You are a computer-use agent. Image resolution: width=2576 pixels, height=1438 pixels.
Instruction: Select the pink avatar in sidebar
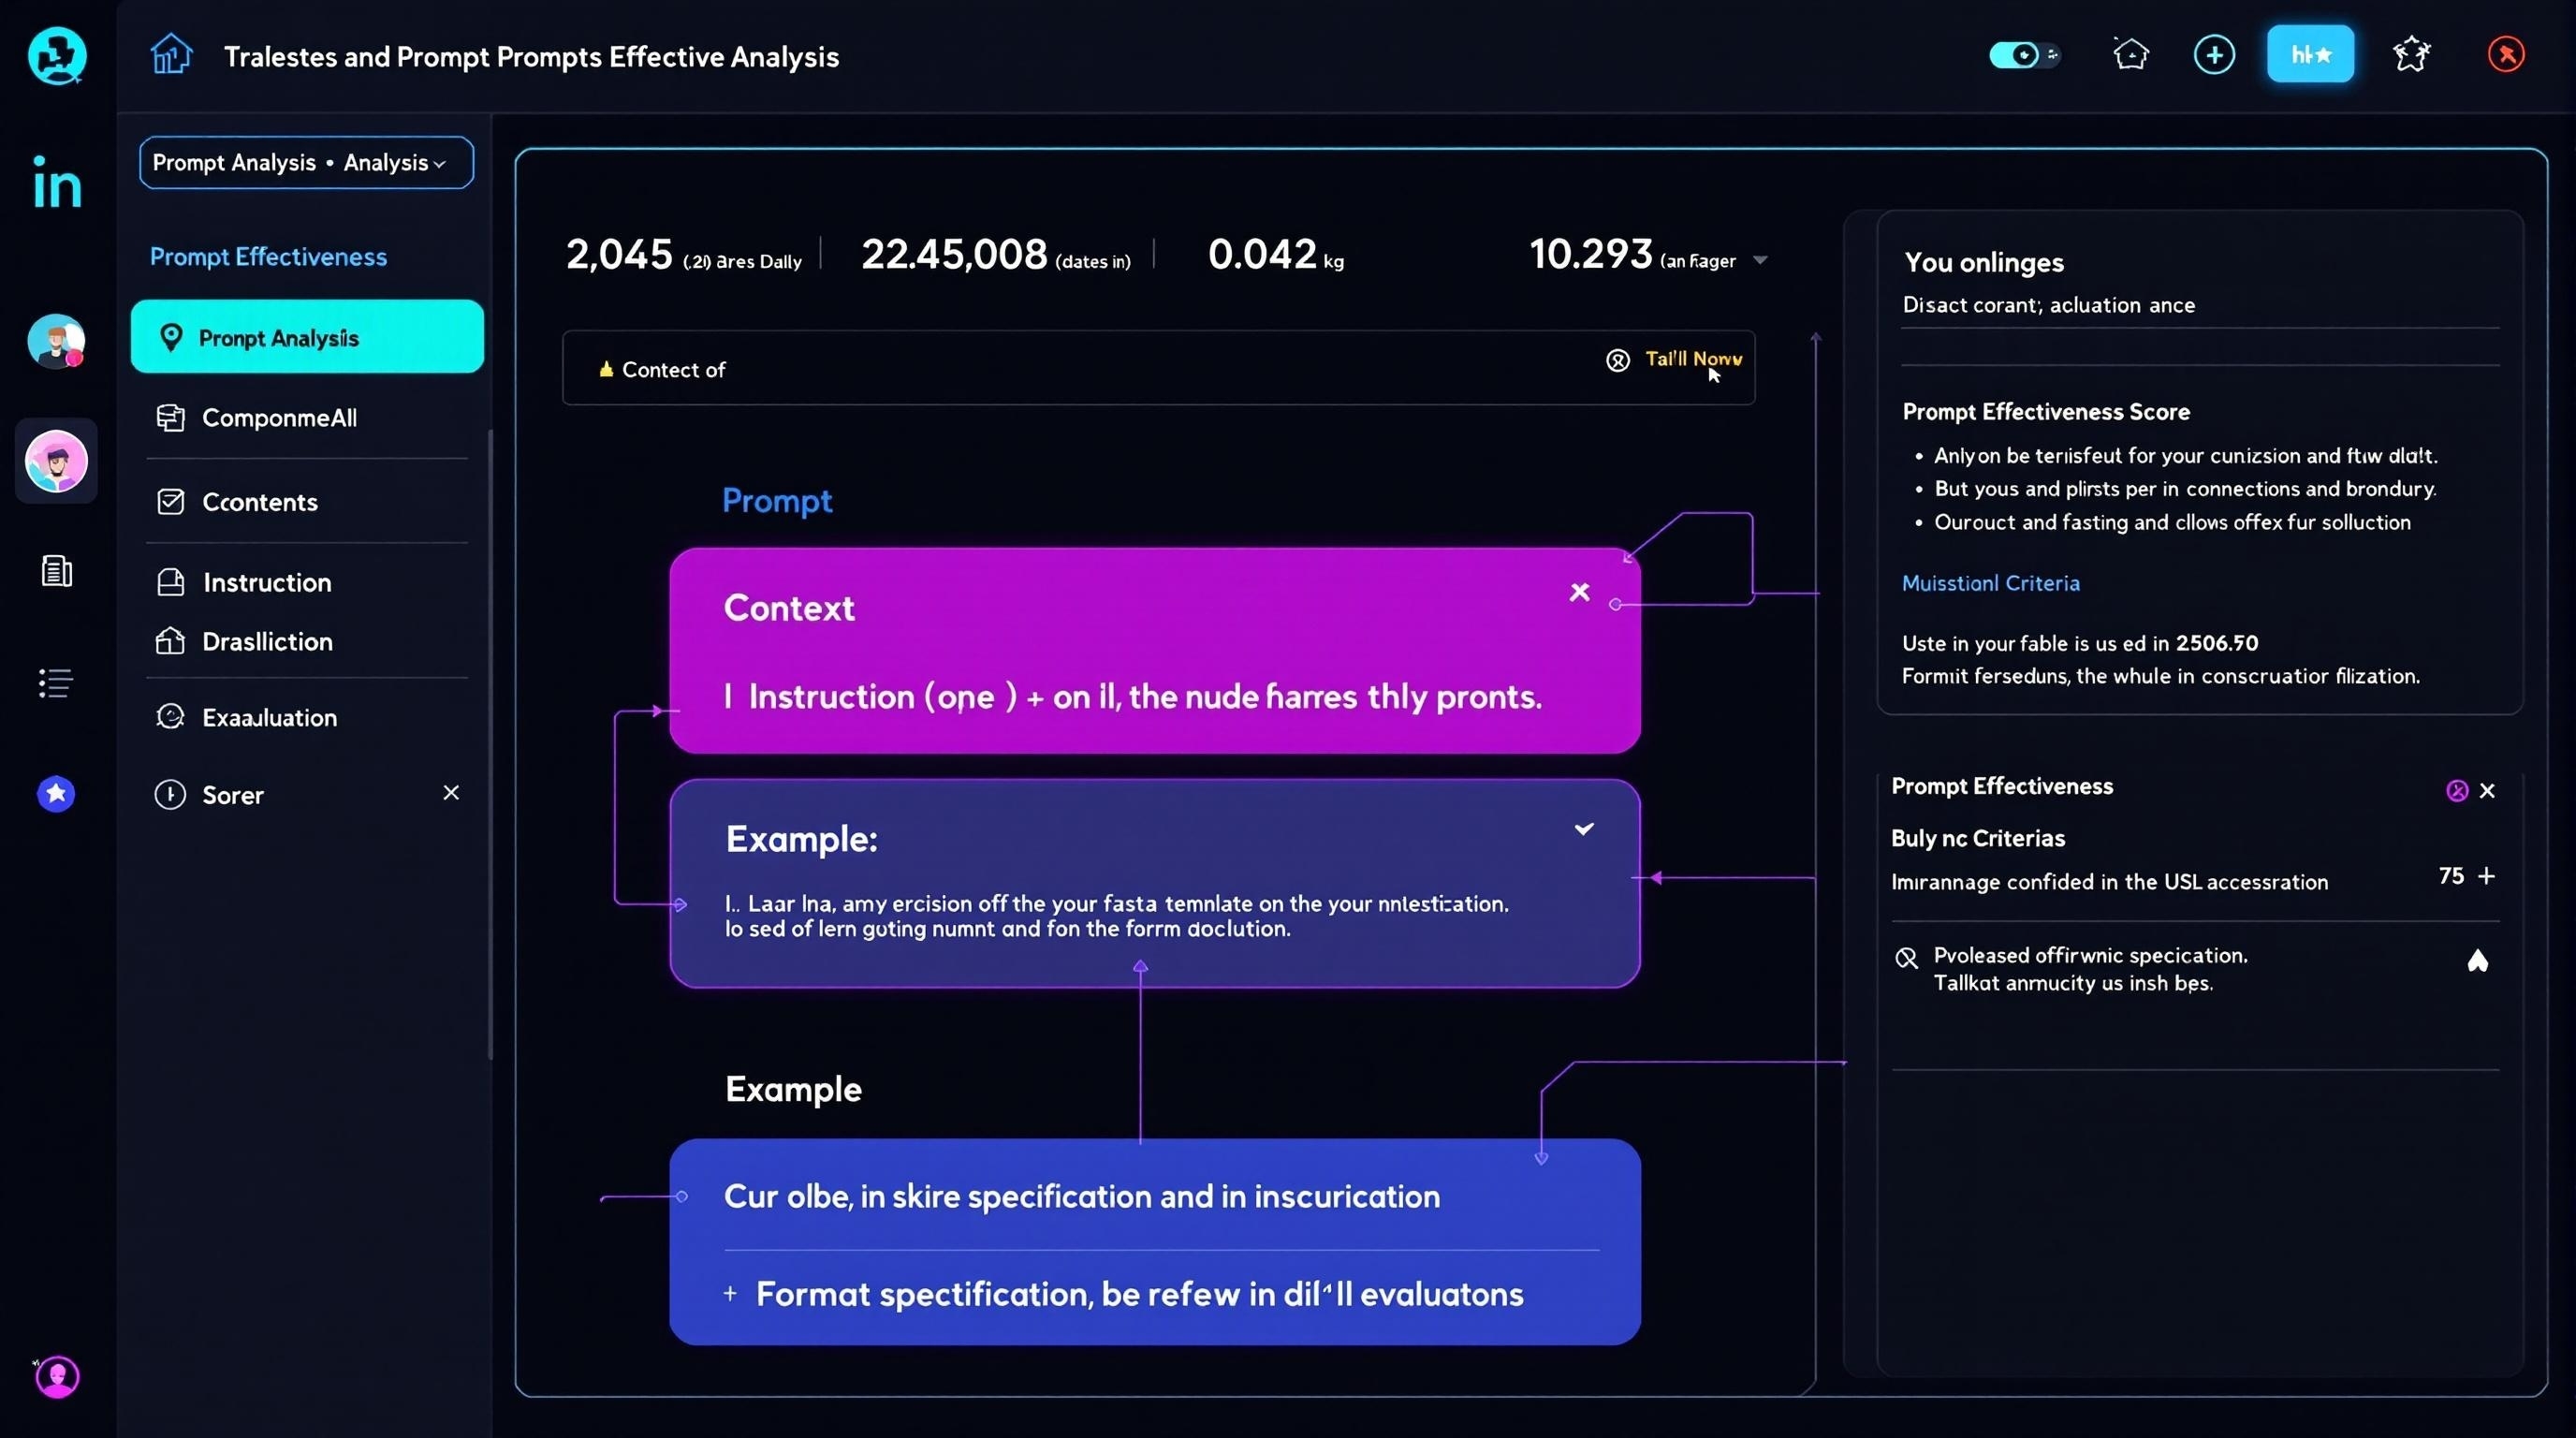[x=56, y=461]
